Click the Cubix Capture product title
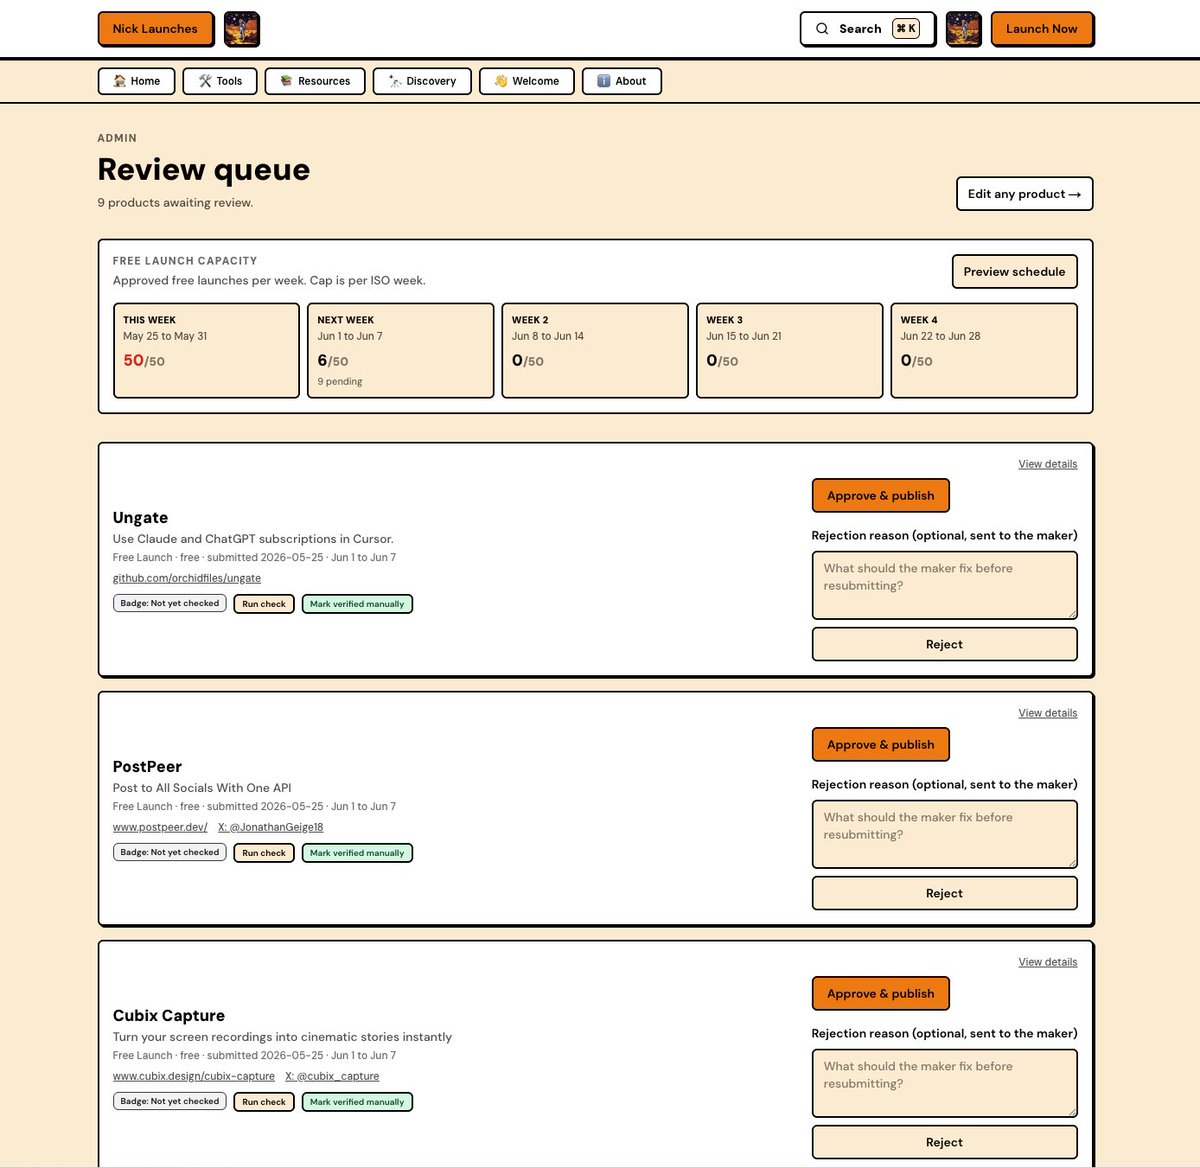 [x=169, y=1016]
